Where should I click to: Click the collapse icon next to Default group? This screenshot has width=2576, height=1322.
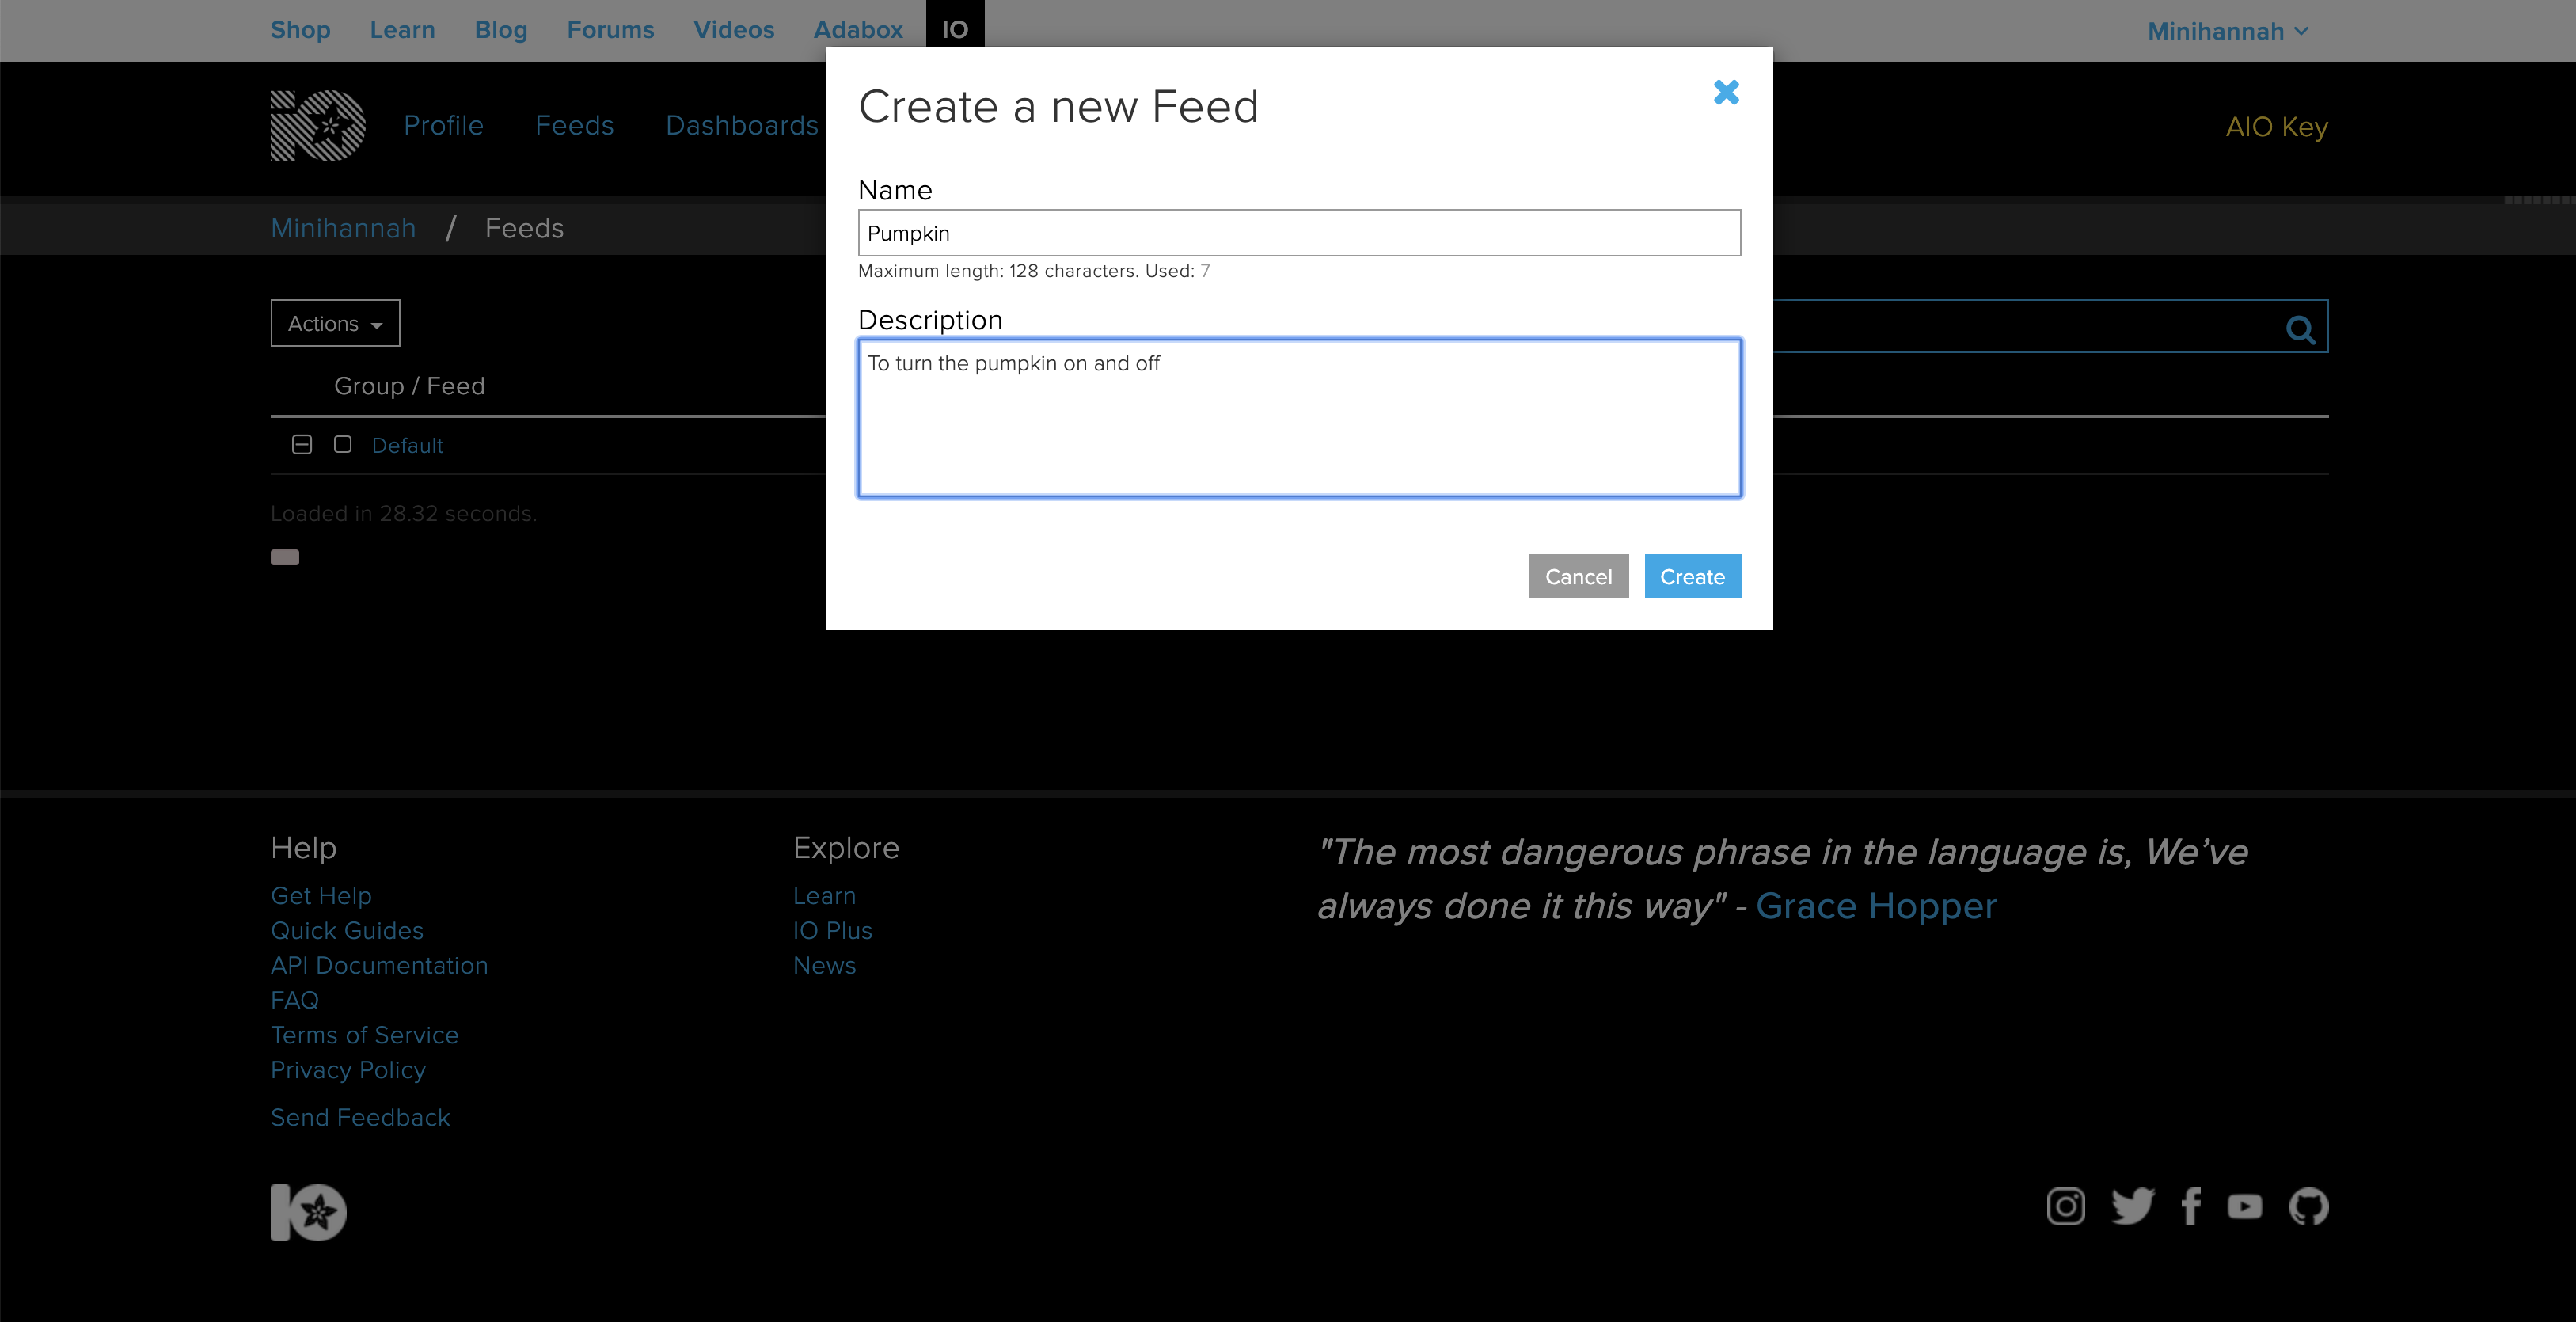[302, 445]
